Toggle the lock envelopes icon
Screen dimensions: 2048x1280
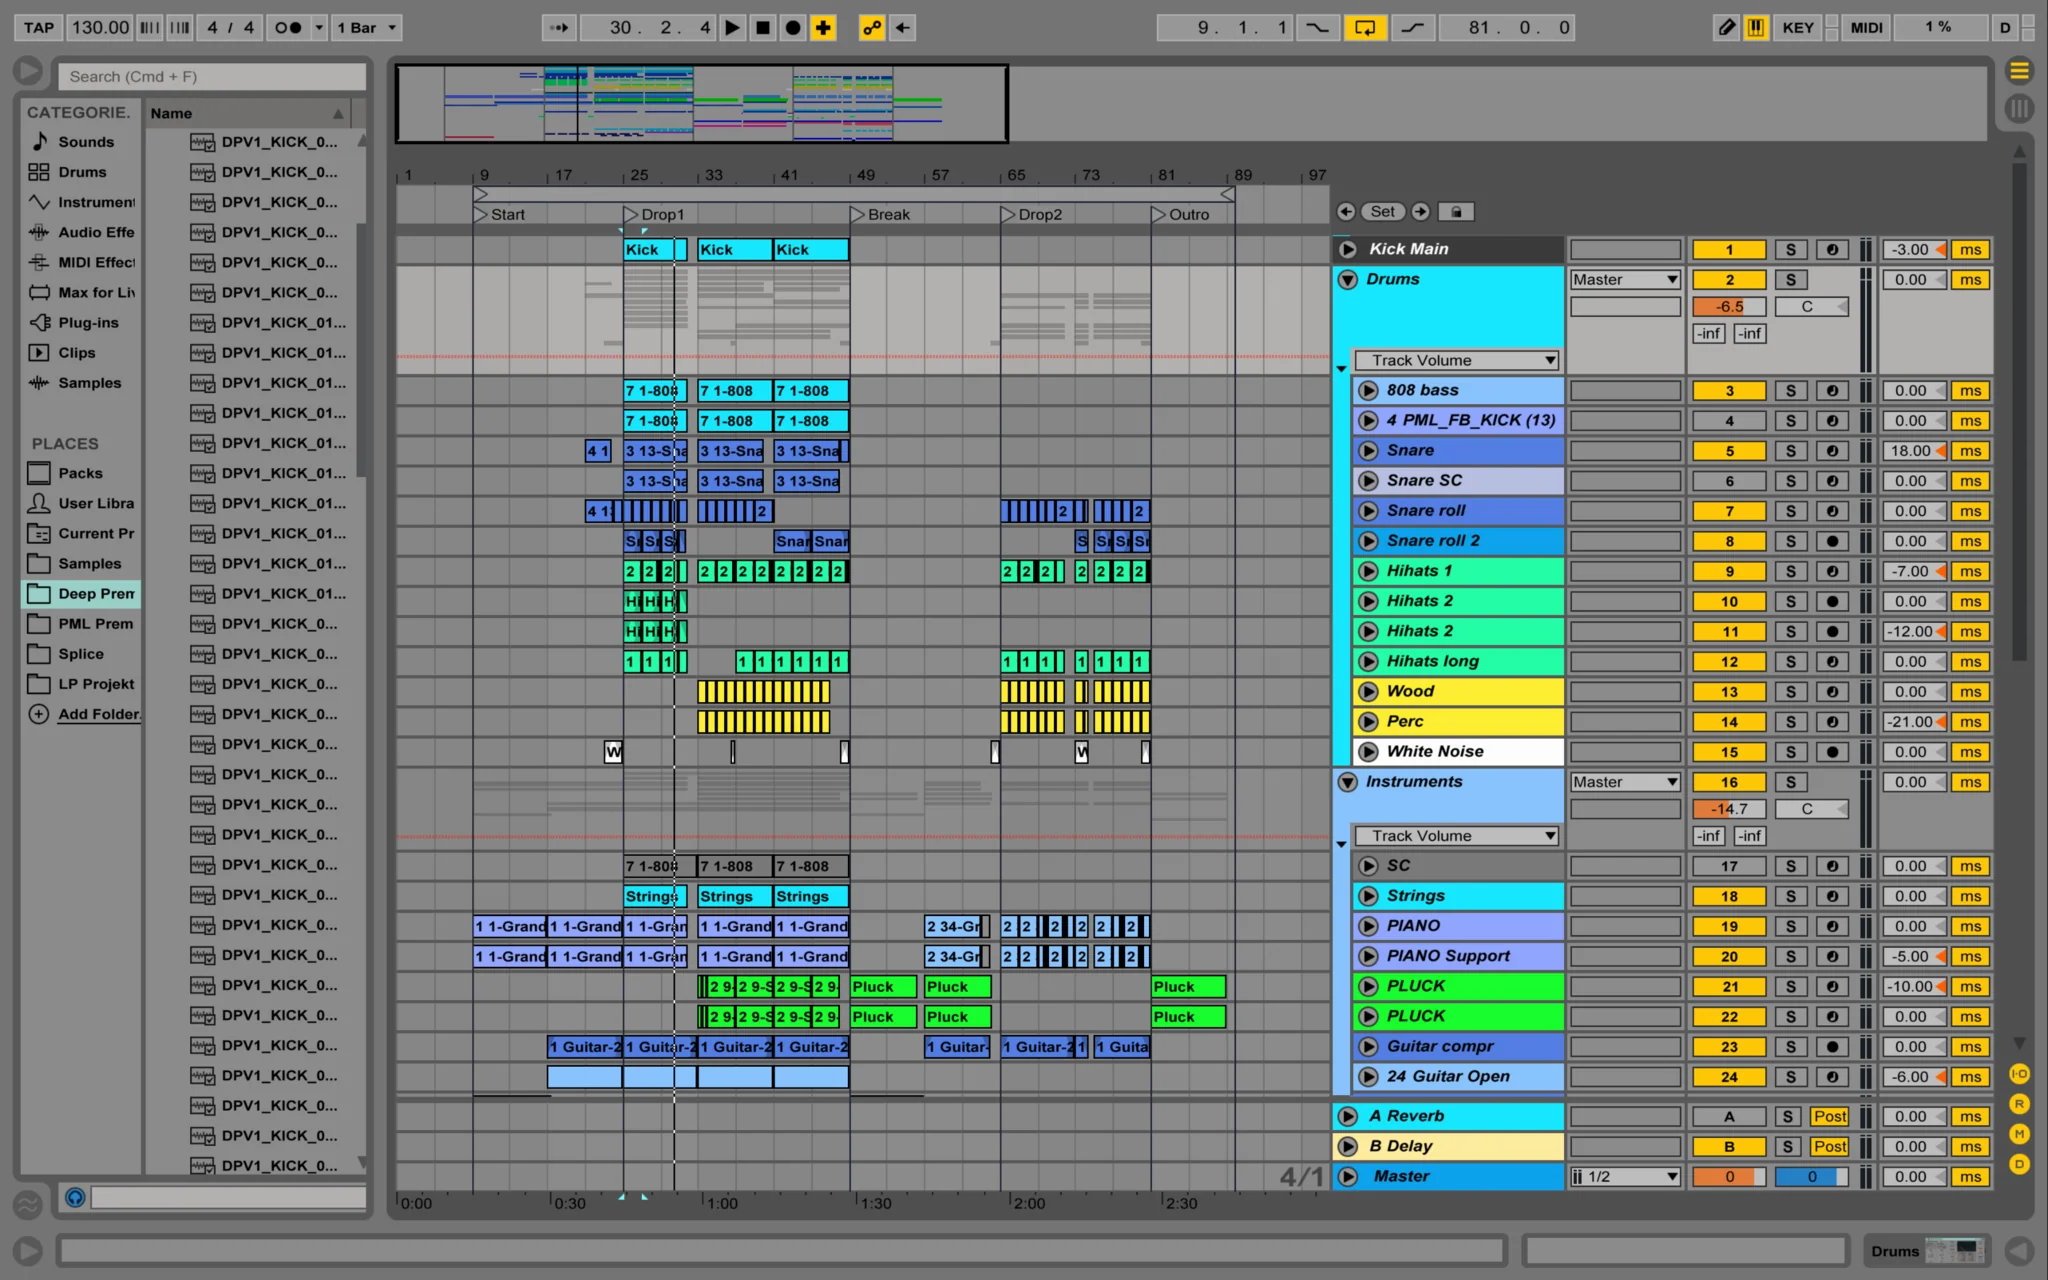pyautogui.click(x=1457, y=212)
